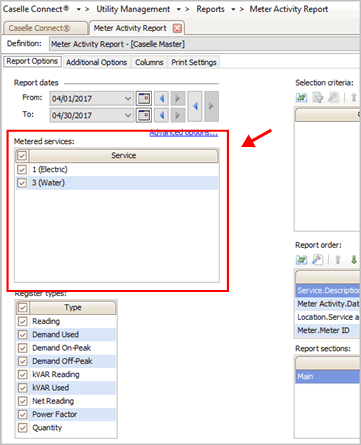Click Meter Activity Report in breadcrumb

[289, 9]
